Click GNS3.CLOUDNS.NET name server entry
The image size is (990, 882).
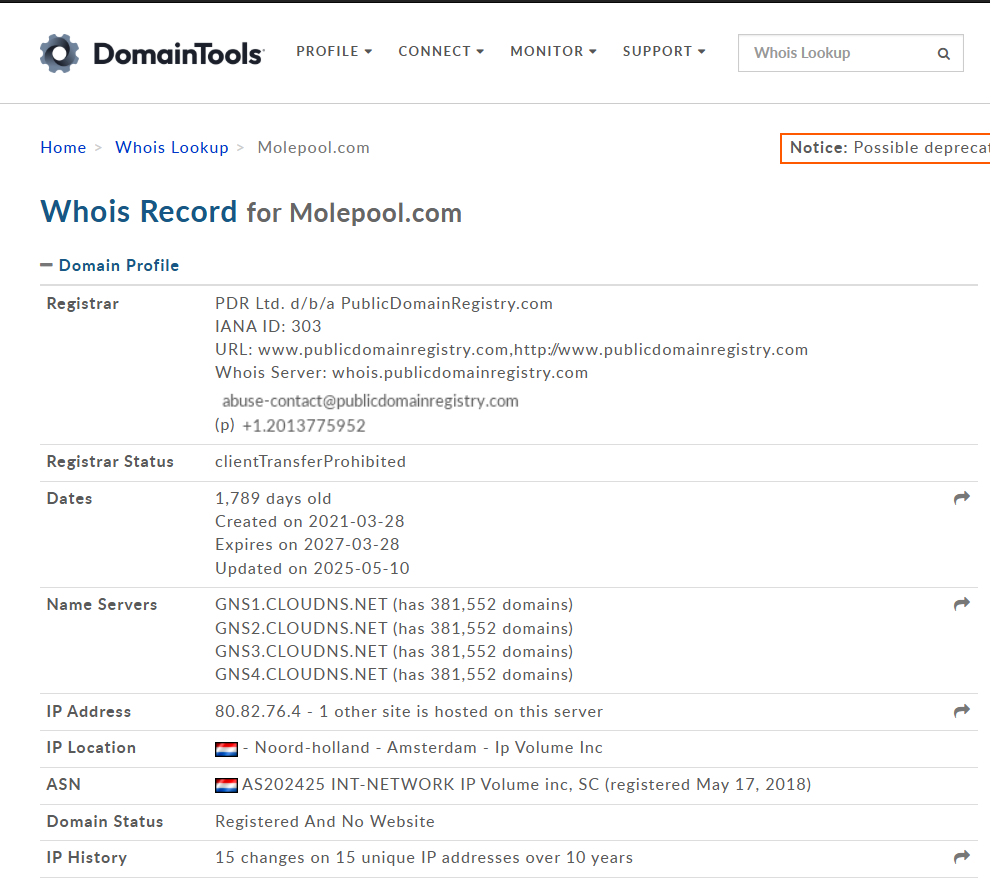[x=394, y=651]
